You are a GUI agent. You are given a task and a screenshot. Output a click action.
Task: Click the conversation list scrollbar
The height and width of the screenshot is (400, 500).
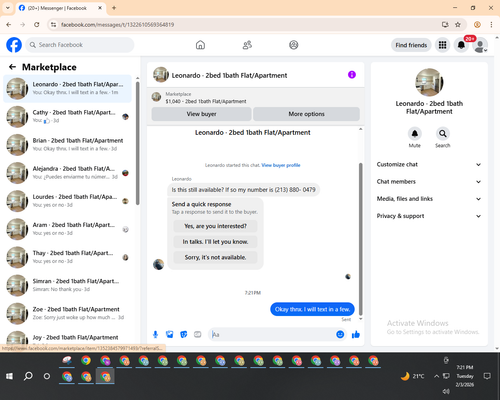pos(138,143)
